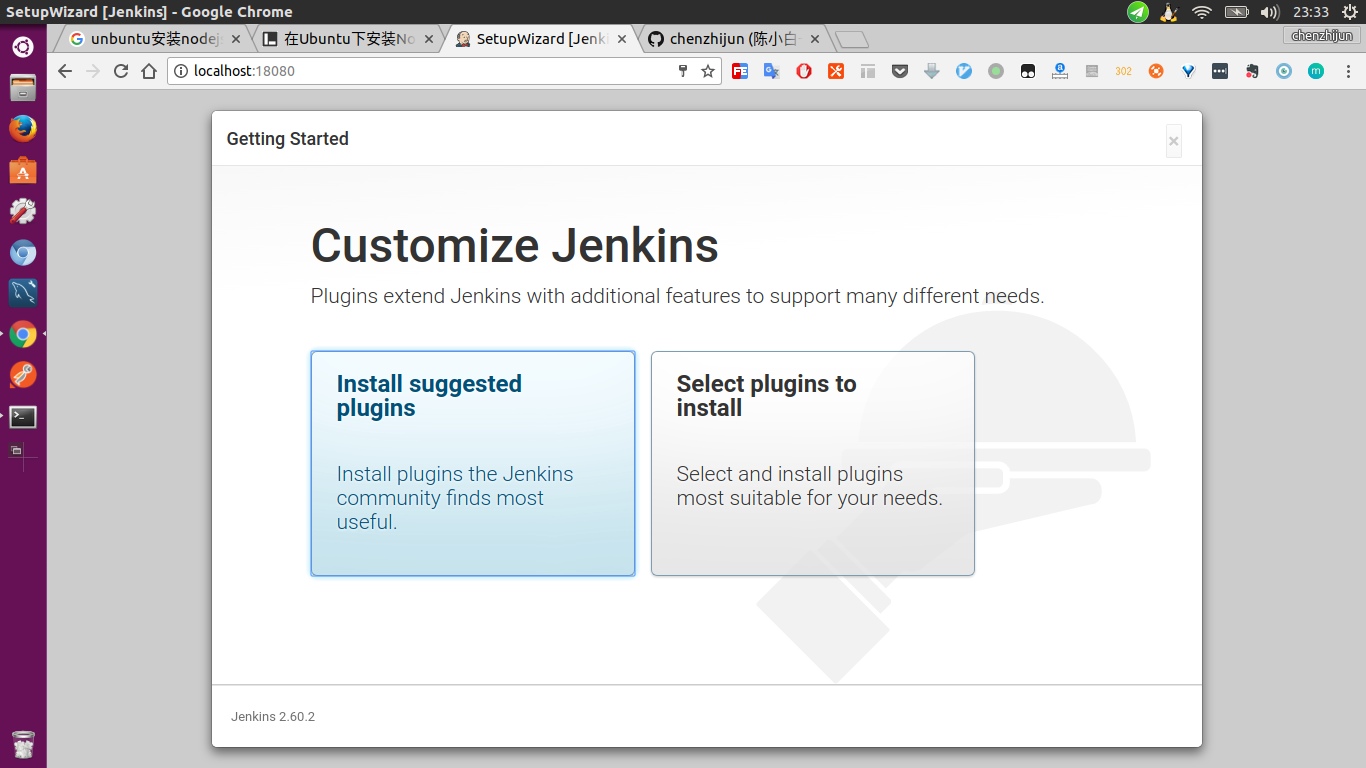Close the Getting Started dialog
Viewport: 1366px width, 768px height.
pos(1173,141)
